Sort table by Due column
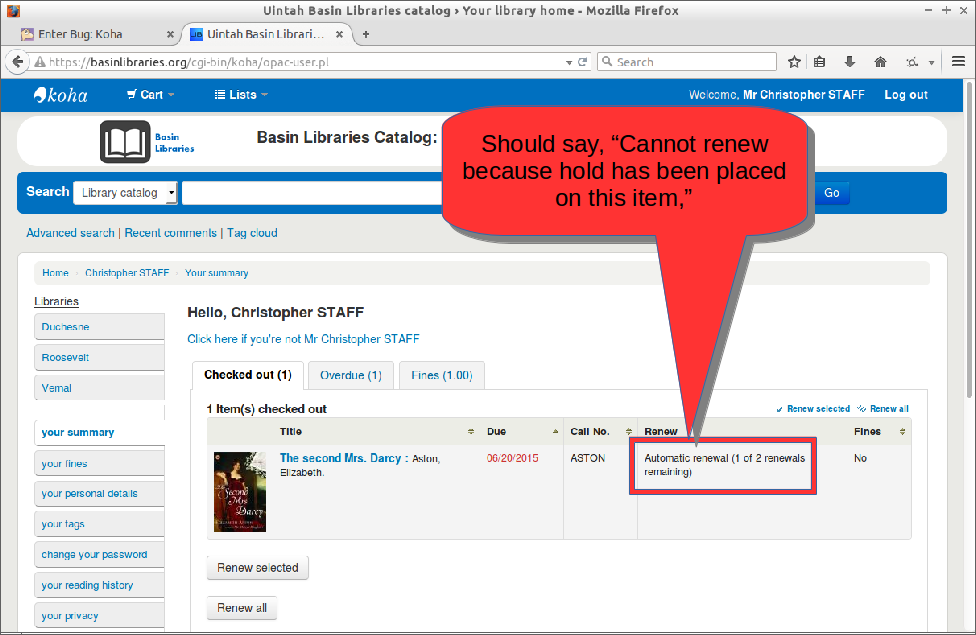The width and height of the screenshot is (976, 635). click(x=556, y=432)
